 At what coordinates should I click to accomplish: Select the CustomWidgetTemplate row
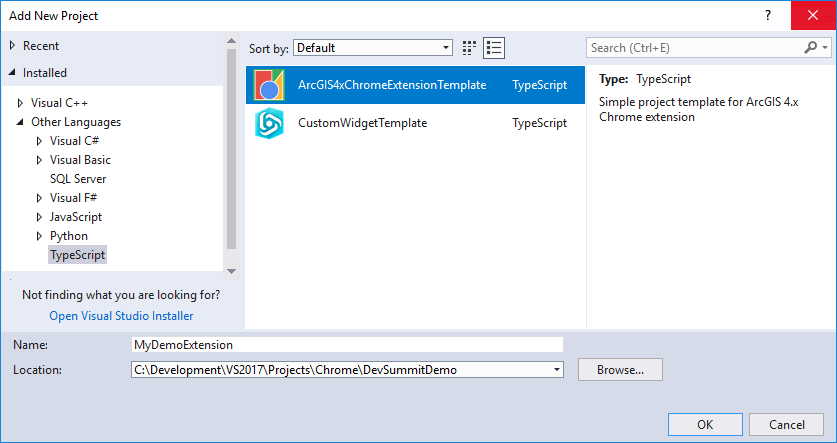pos(415,123)
